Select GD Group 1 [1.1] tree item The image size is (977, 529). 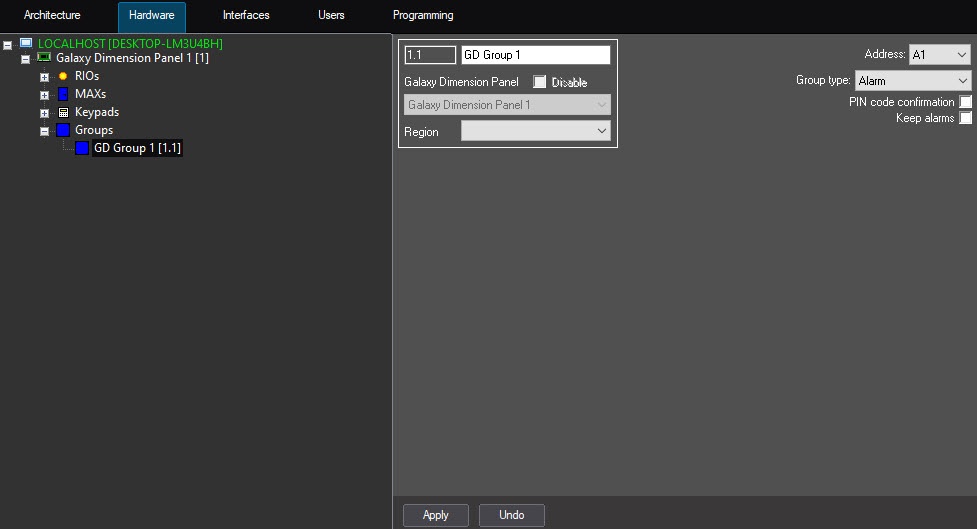(x=137, y=148)
